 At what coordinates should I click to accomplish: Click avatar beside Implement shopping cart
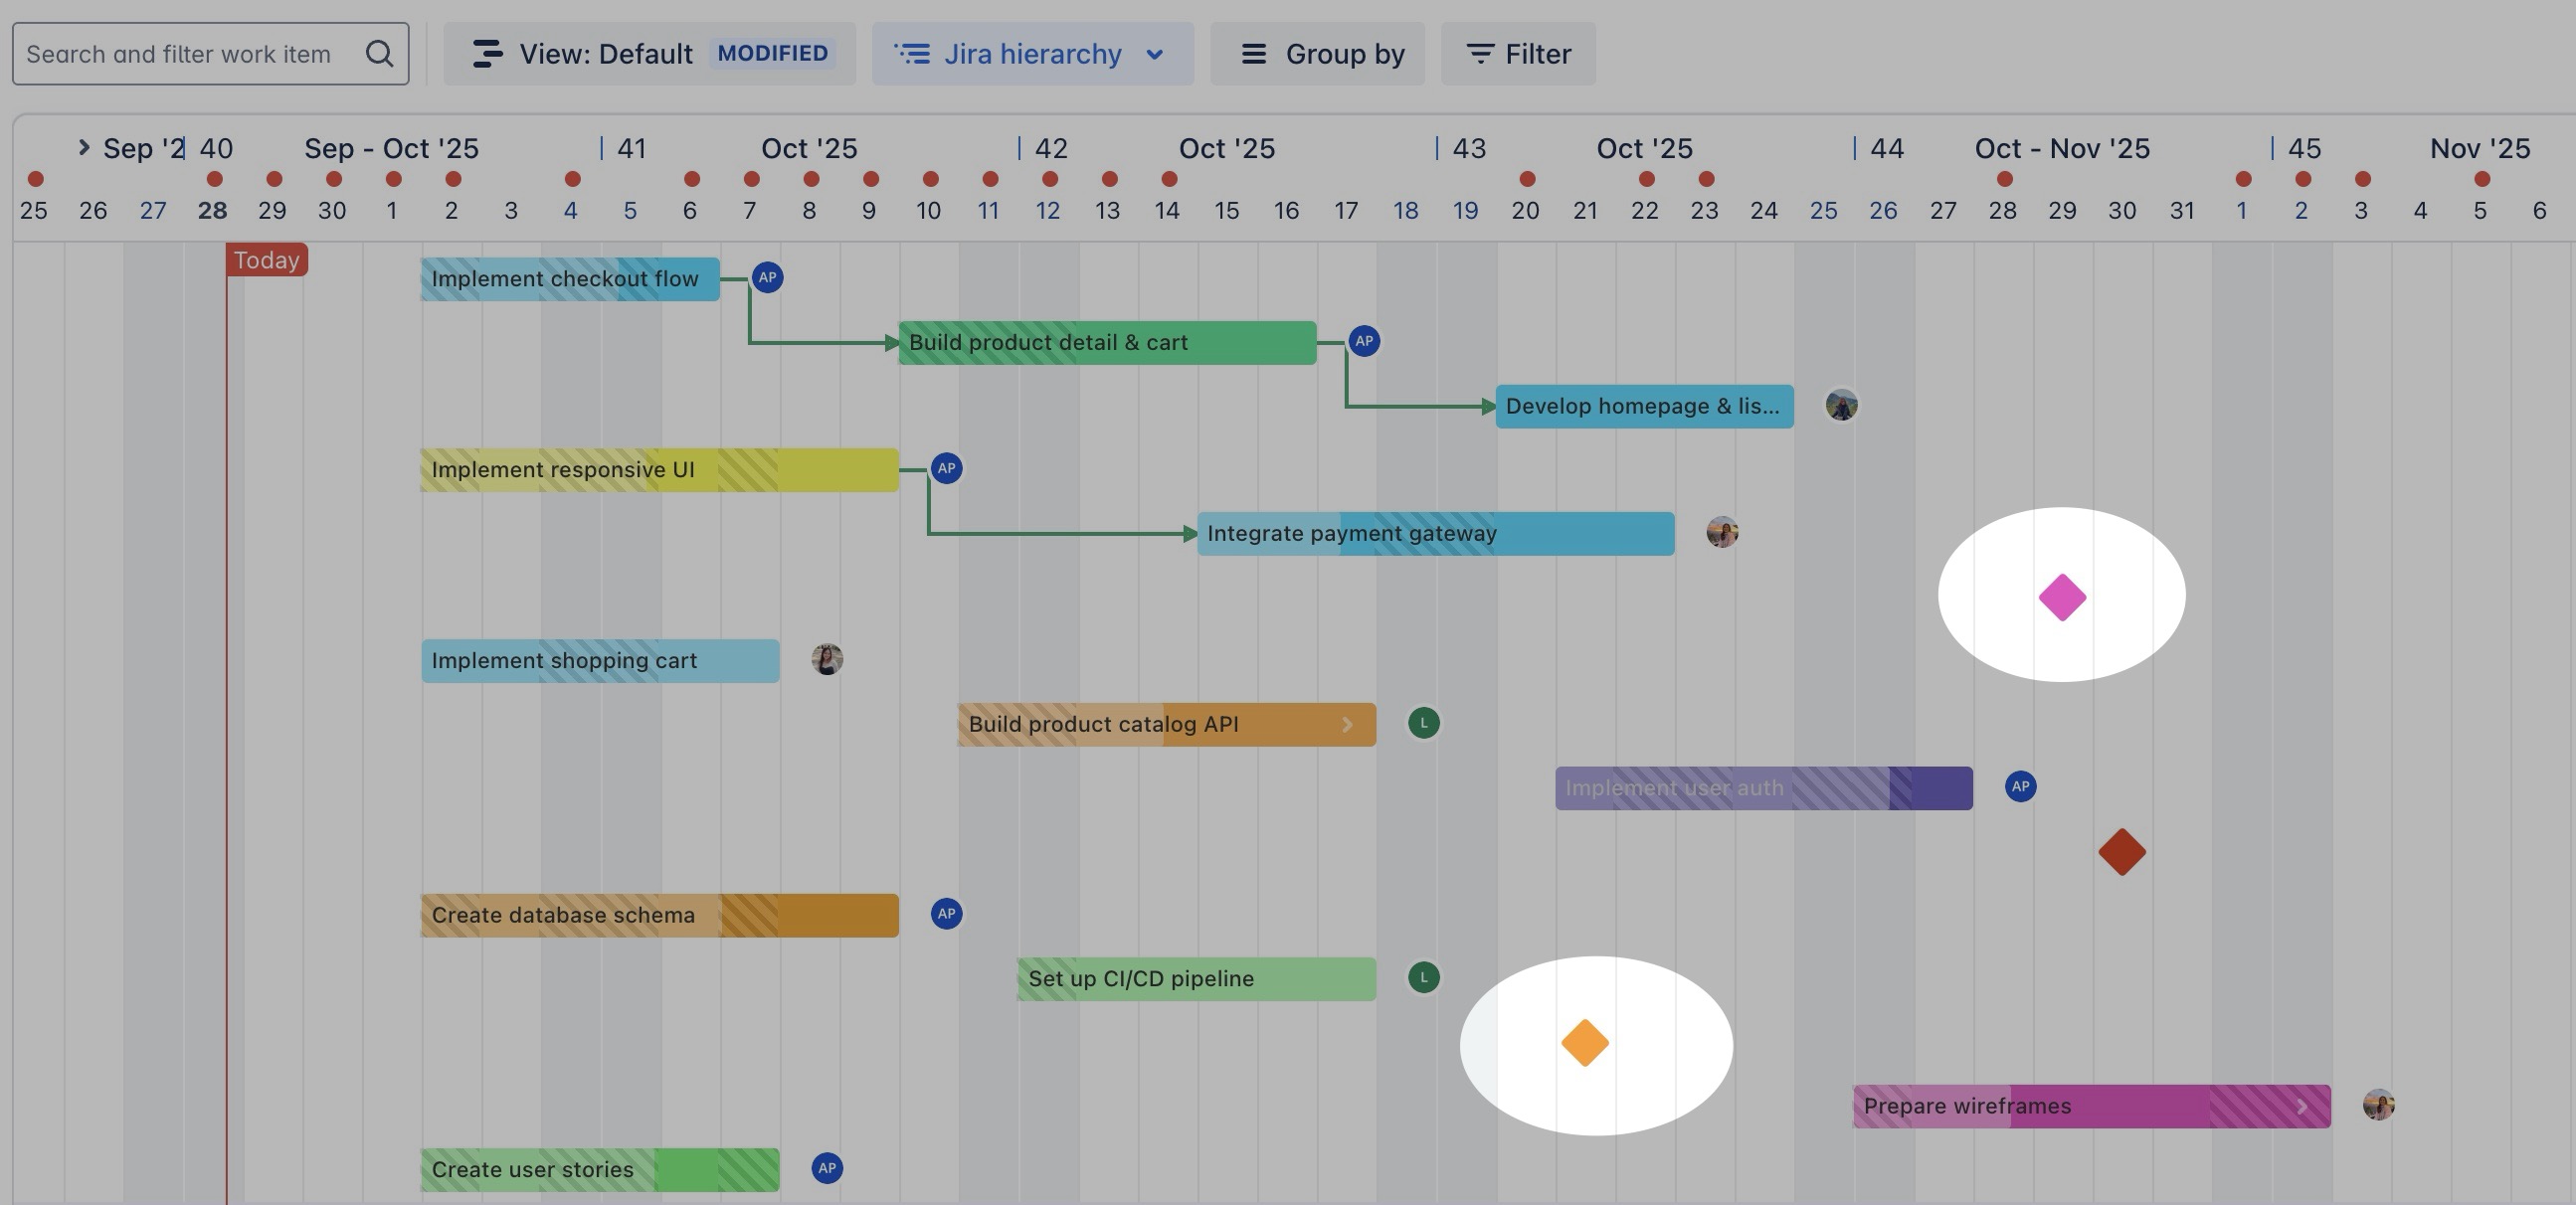[827, 660]
